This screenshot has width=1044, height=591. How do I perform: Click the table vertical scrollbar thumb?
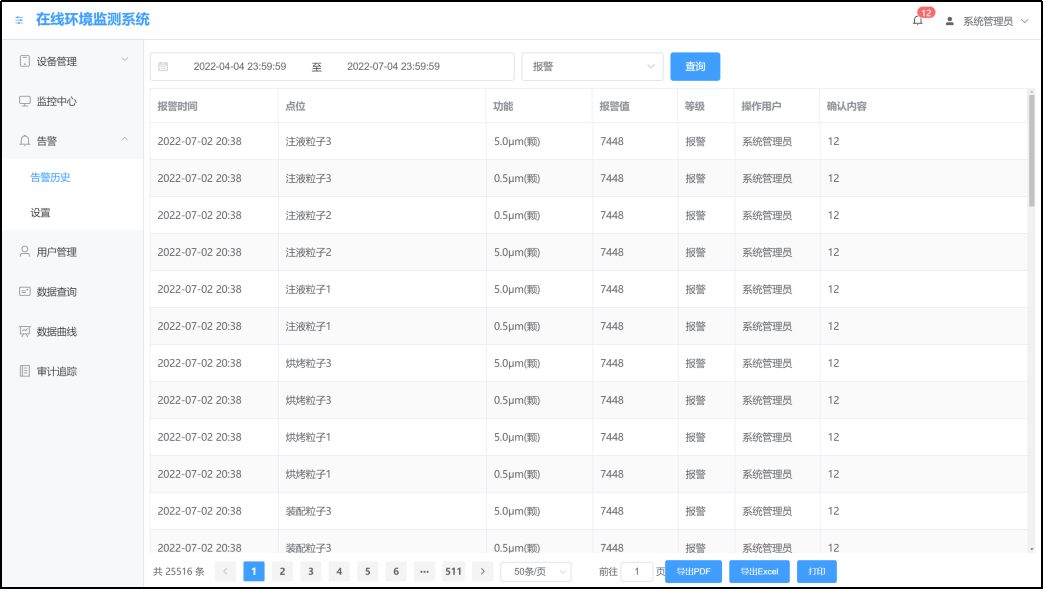pos(1031,150)
